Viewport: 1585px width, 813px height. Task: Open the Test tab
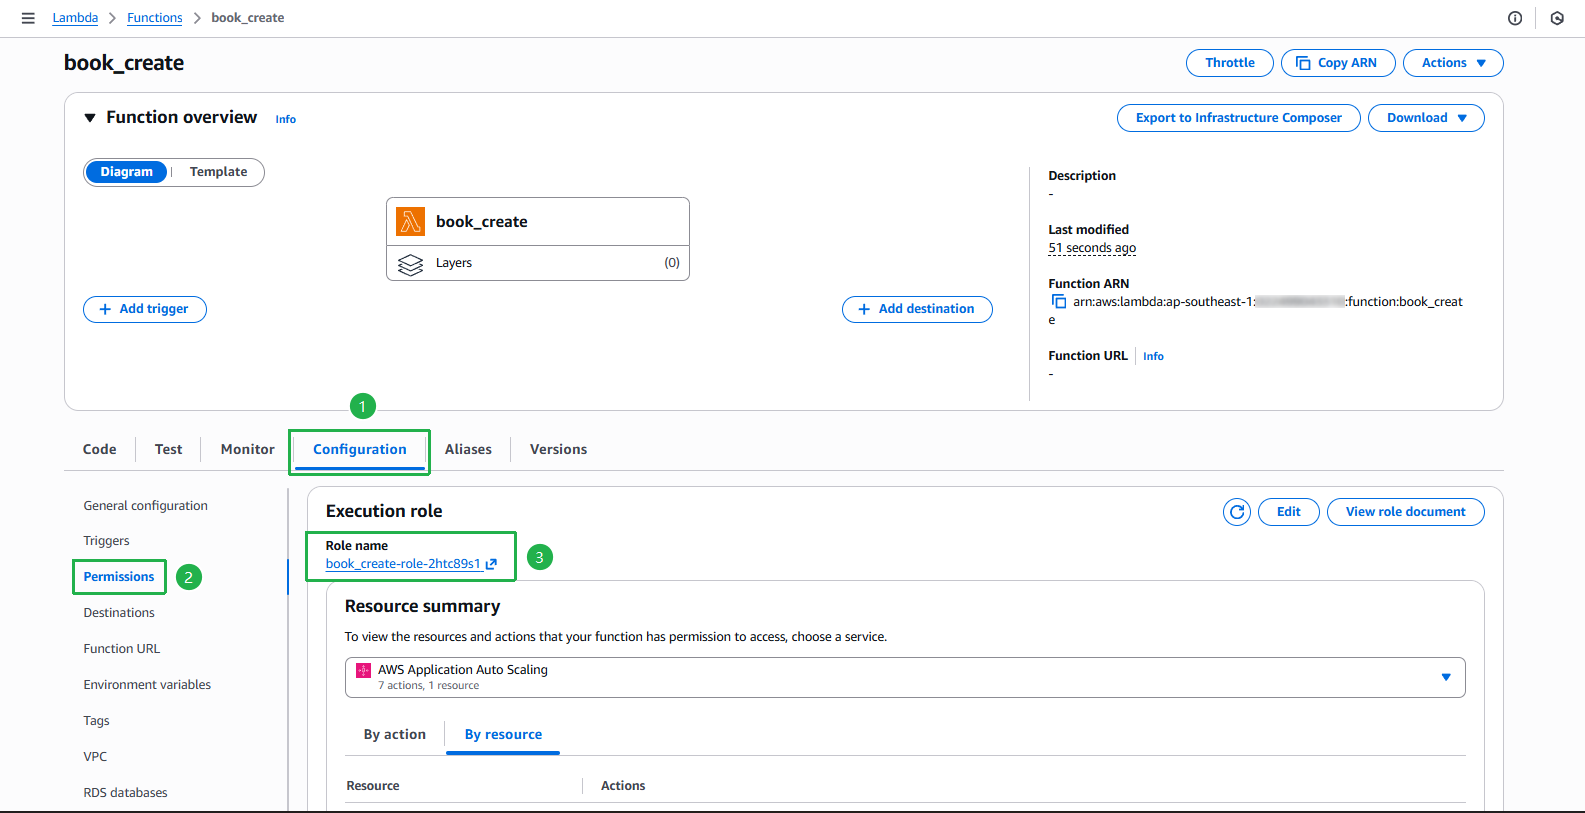click(169, 449)
